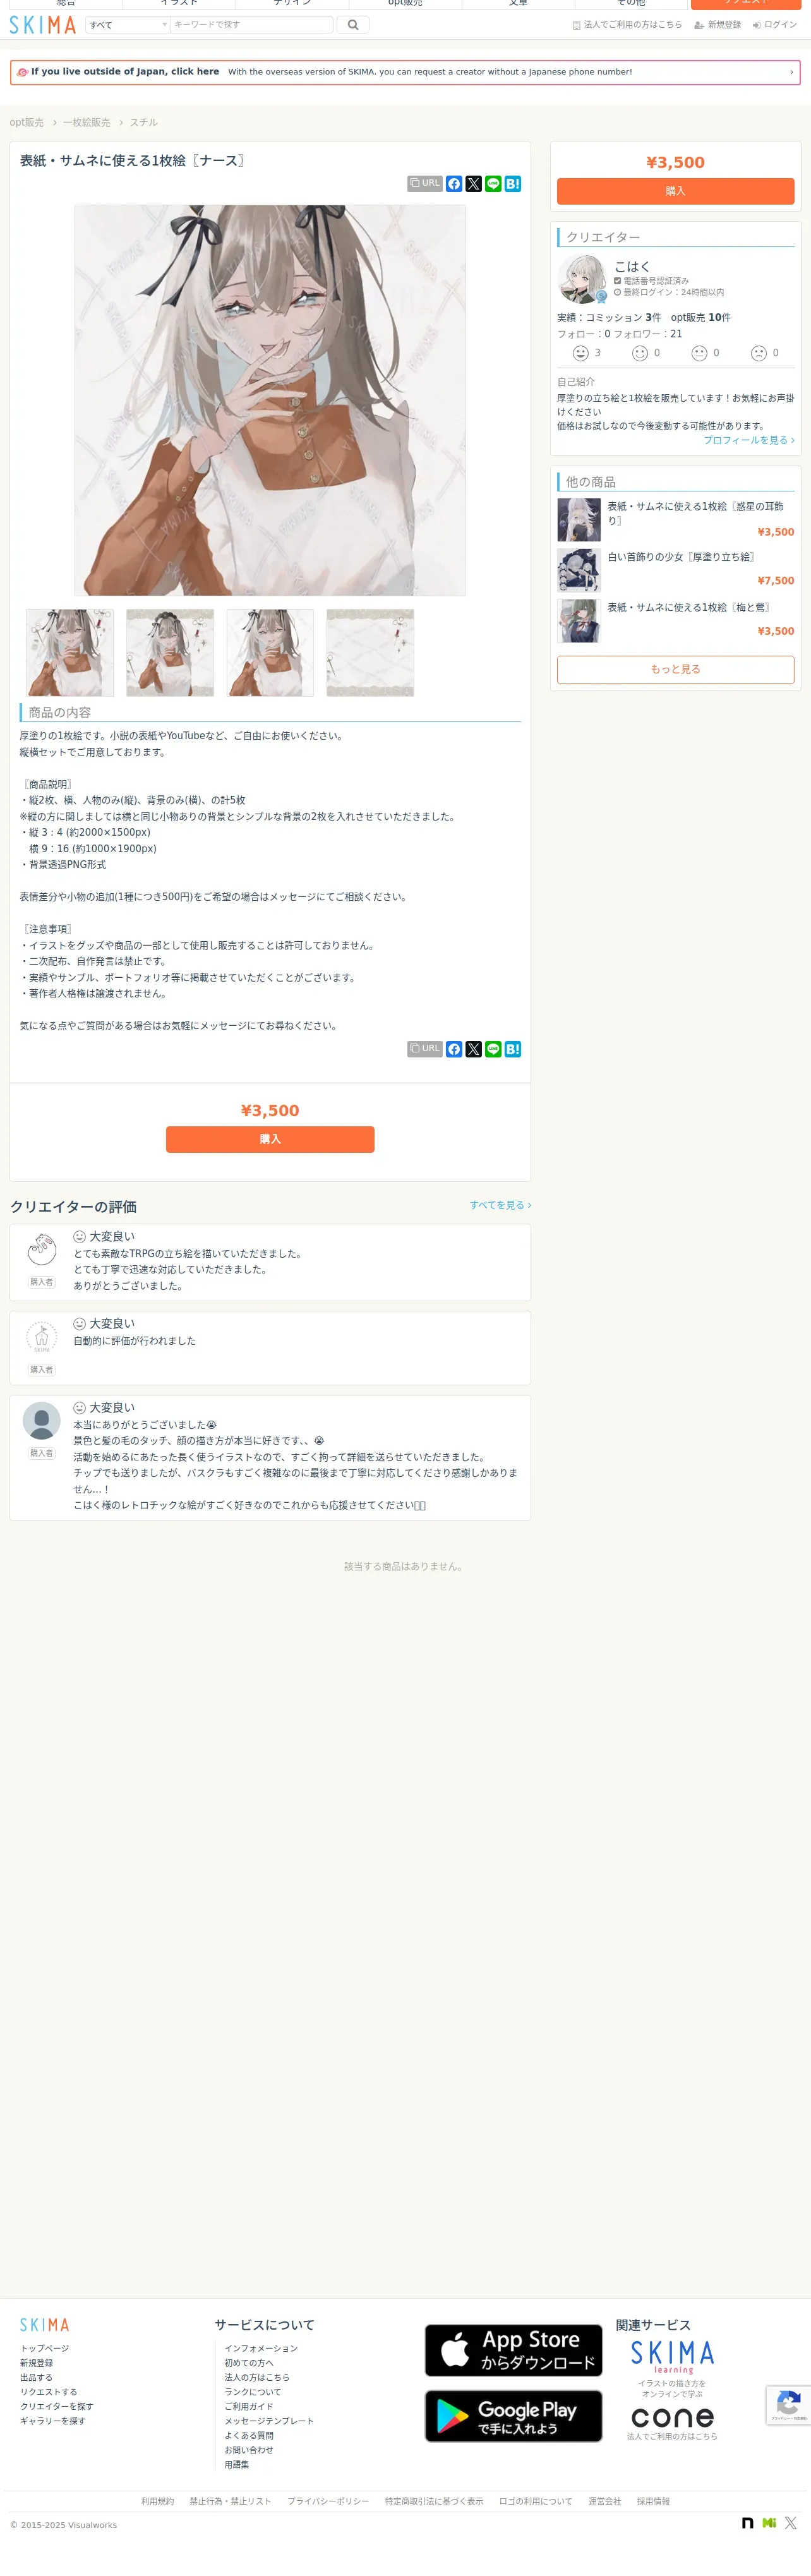Share on Facebook from top share row

coord(454,184)
